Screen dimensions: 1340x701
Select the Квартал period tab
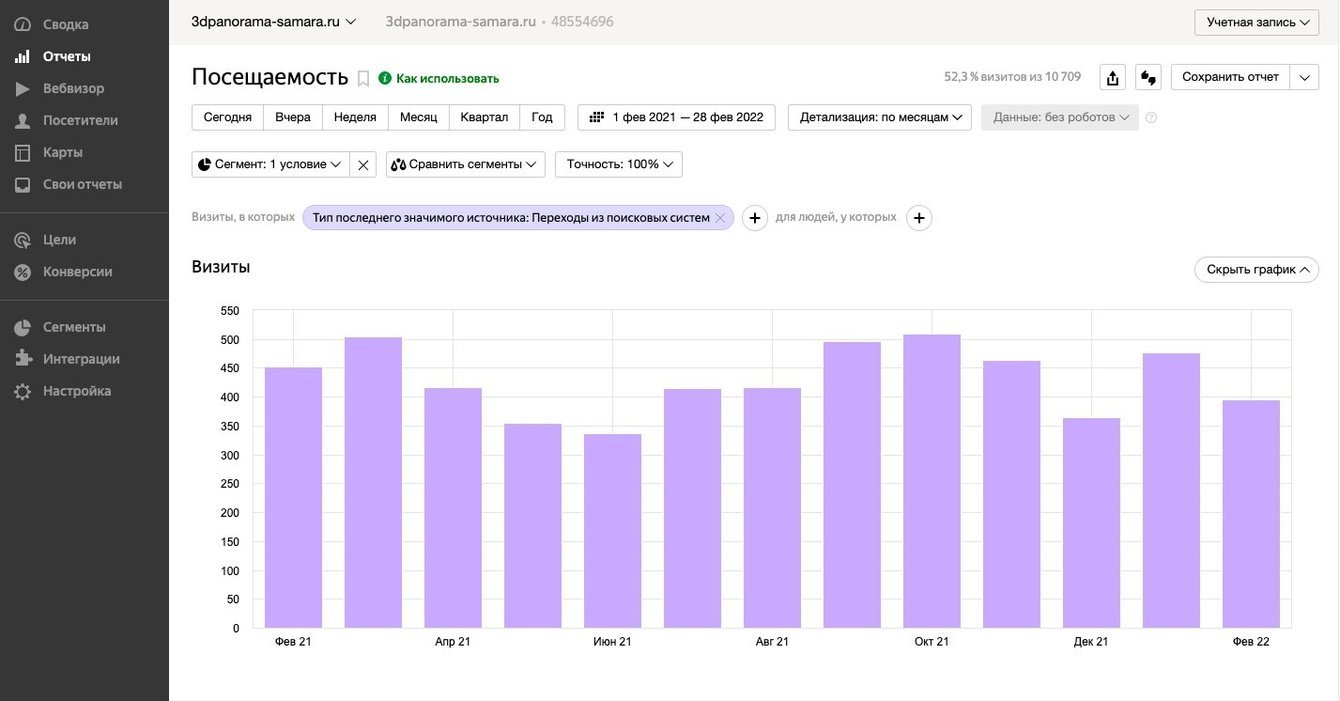point(484,117)
